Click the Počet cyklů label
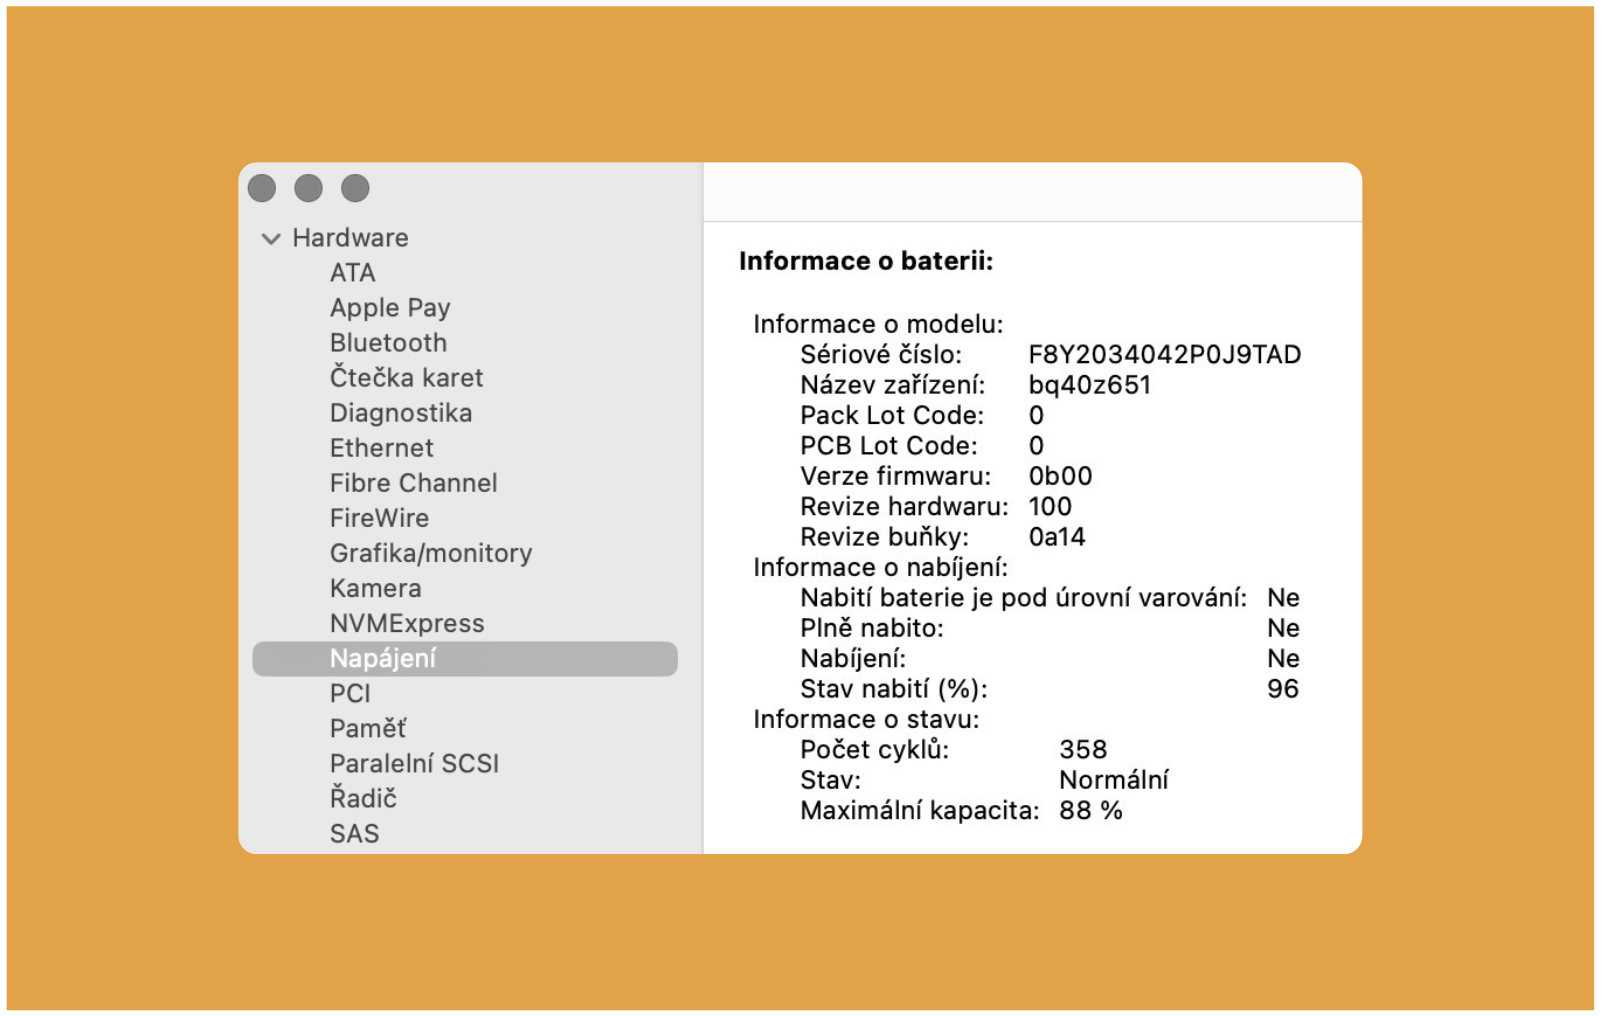The width and height of the screenshot is (1602, 1016). [x=875, y=750]
